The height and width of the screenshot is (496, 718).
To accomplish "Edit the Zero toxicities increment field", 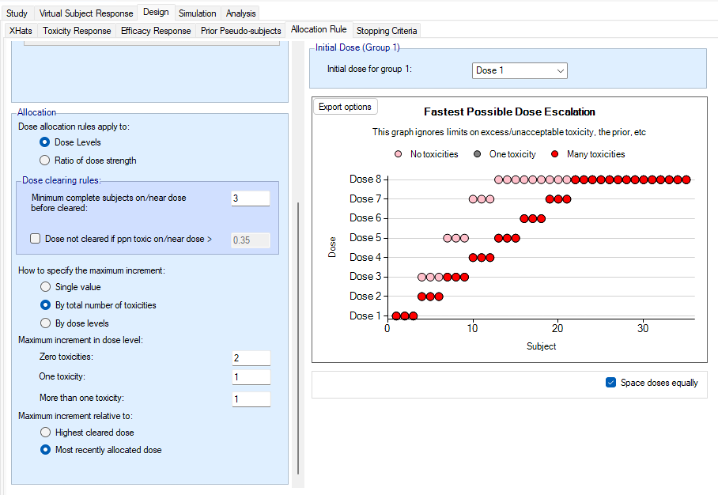I will (x=249, y=357).
